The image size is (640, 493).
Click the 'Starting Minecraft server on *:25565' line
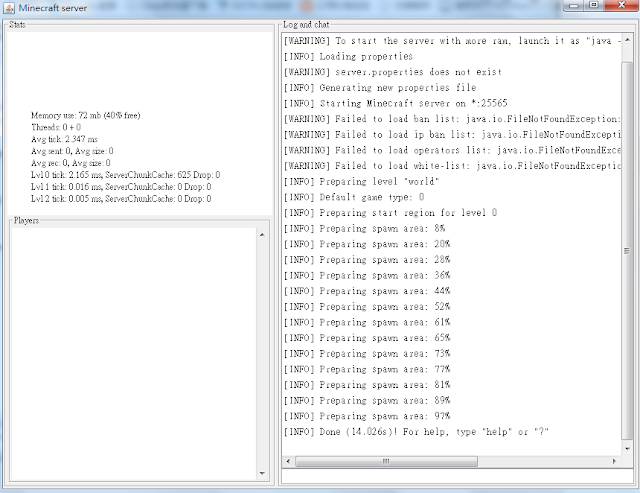[x=396, y=103]
